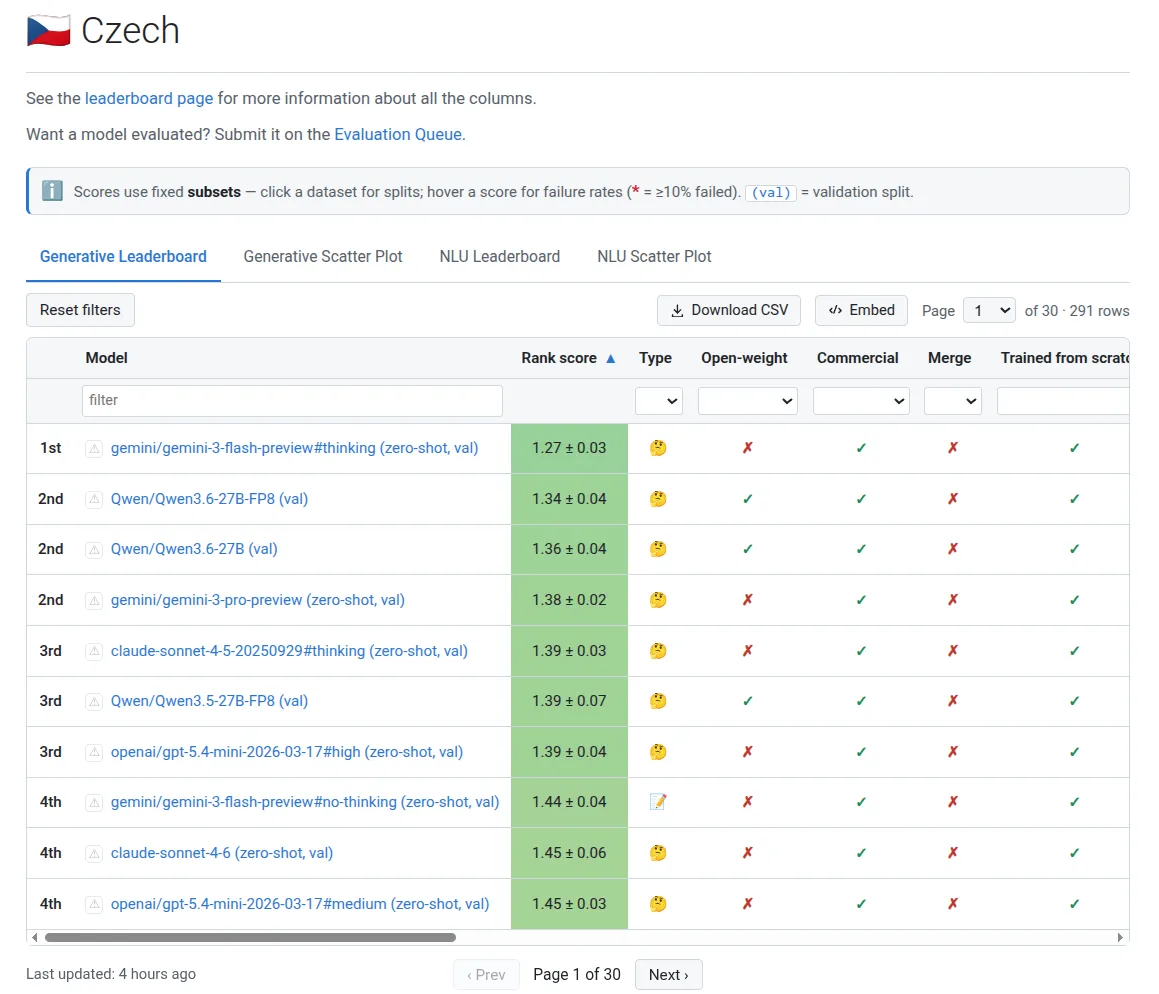Sort by the Open-weight column header

click(744, 358)
